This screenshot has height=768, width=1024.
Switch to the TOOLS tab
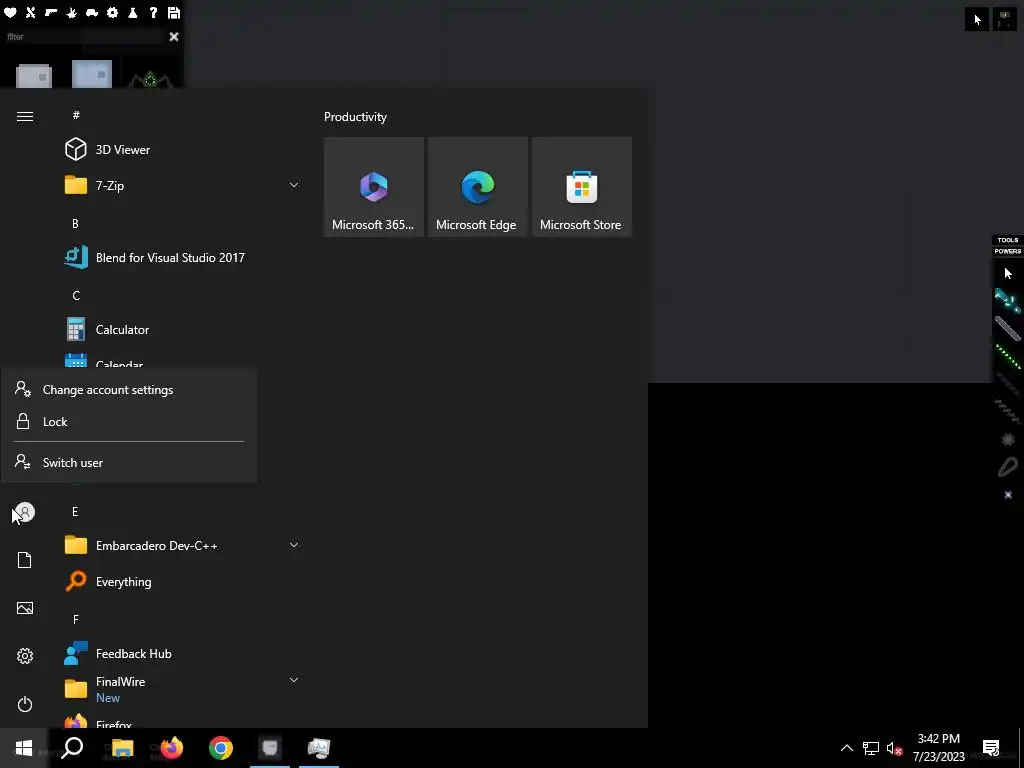(1008, 240)
